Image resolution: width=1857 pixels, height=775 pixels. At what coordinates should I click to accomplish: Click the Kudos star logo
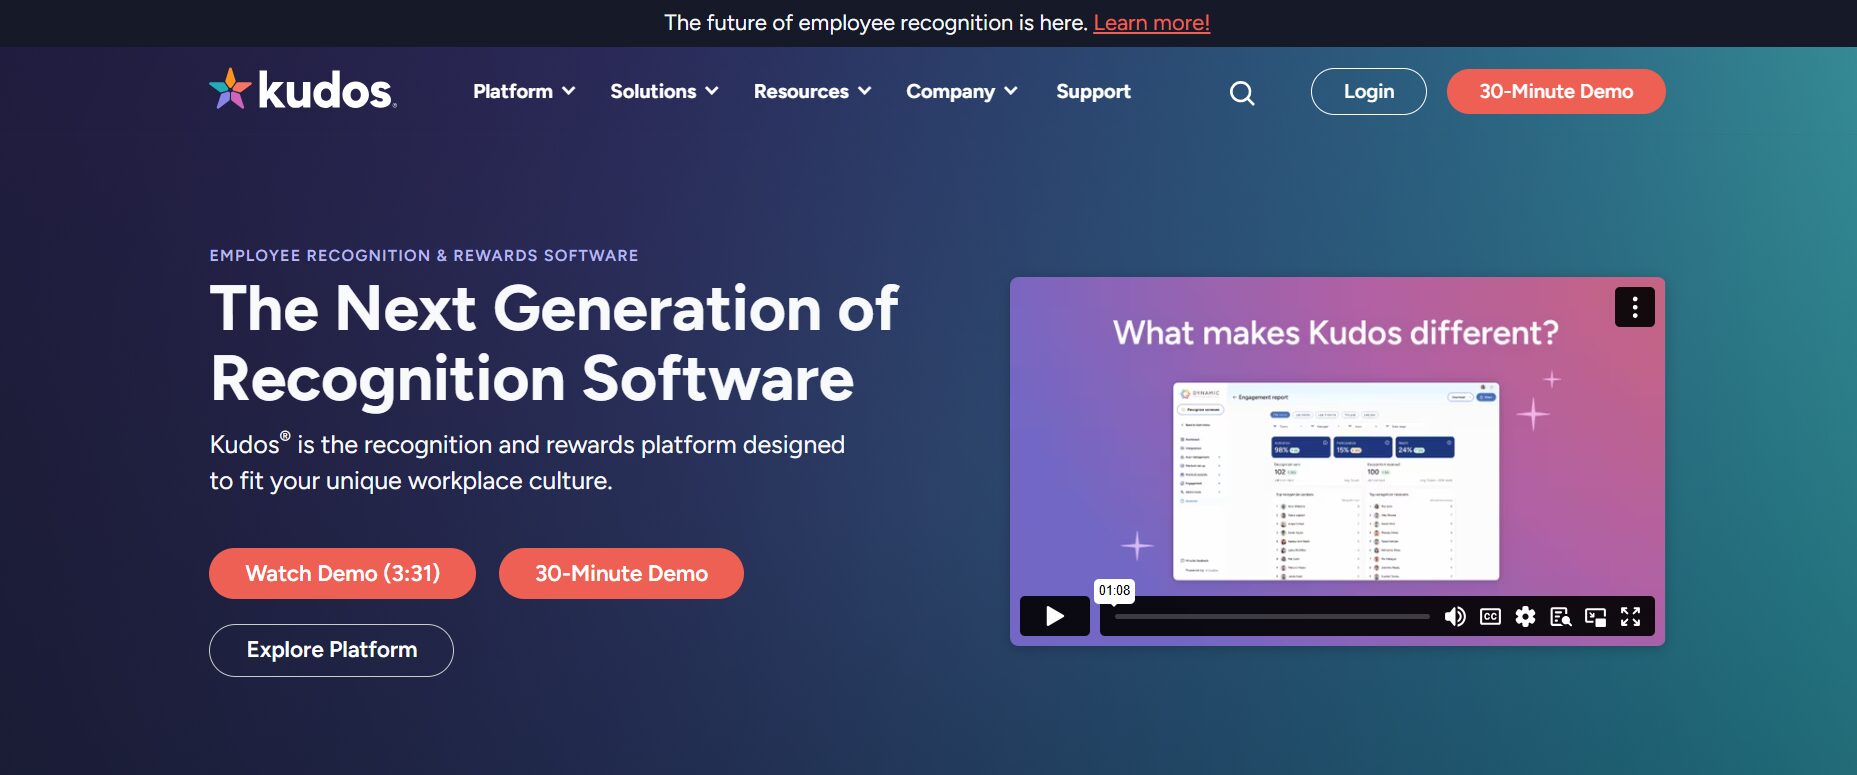click(x=230, y=90)
